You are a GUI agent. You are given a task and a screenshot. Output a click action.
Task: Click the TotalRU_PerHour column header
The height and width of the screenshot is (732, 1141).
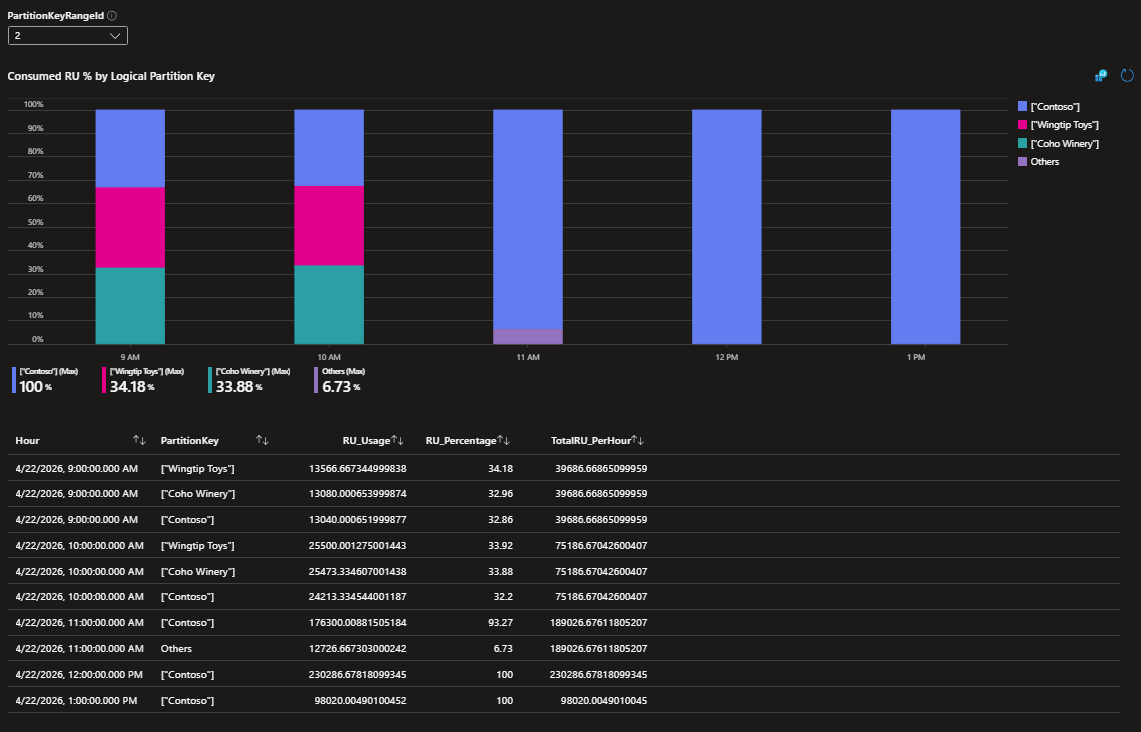click(591, 440)
